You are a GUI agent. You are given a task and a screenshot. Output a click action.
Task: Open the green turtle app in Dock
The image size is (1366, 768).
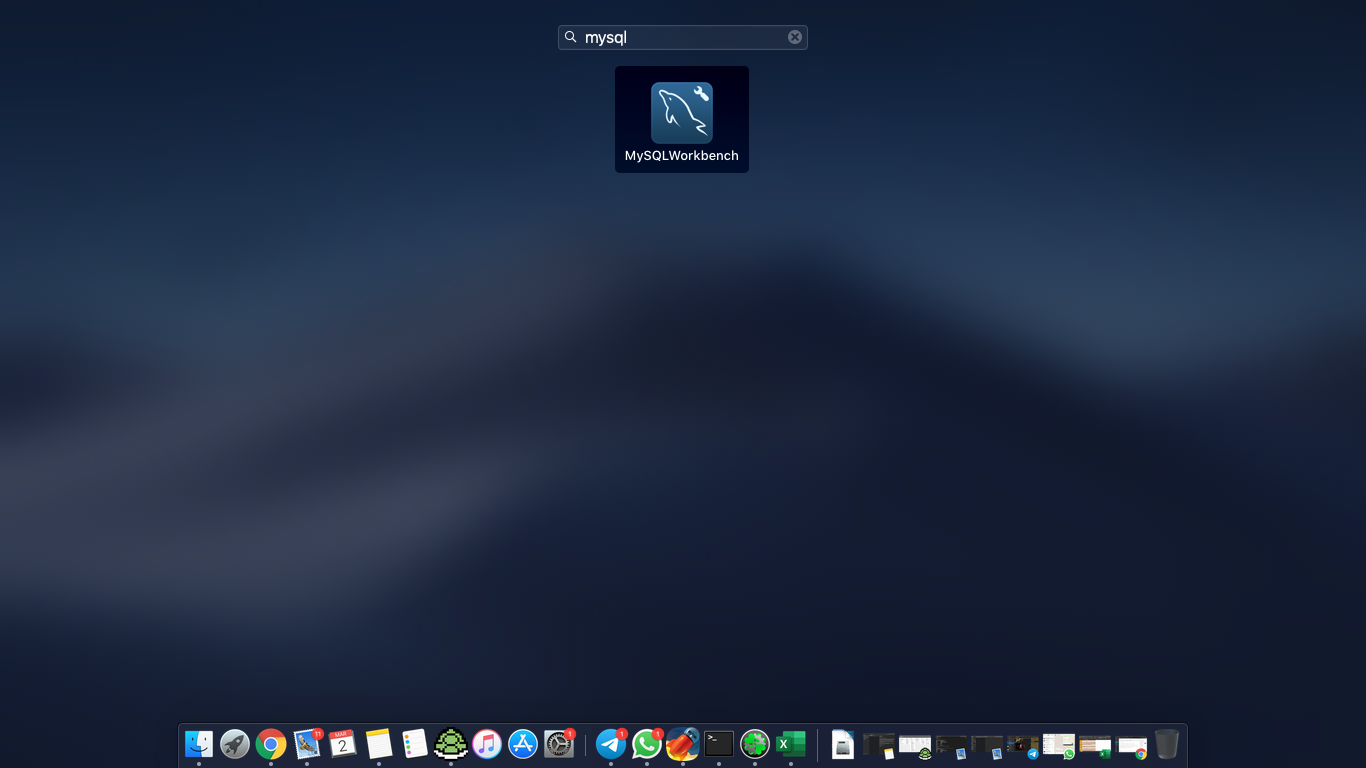pos(451,744)
